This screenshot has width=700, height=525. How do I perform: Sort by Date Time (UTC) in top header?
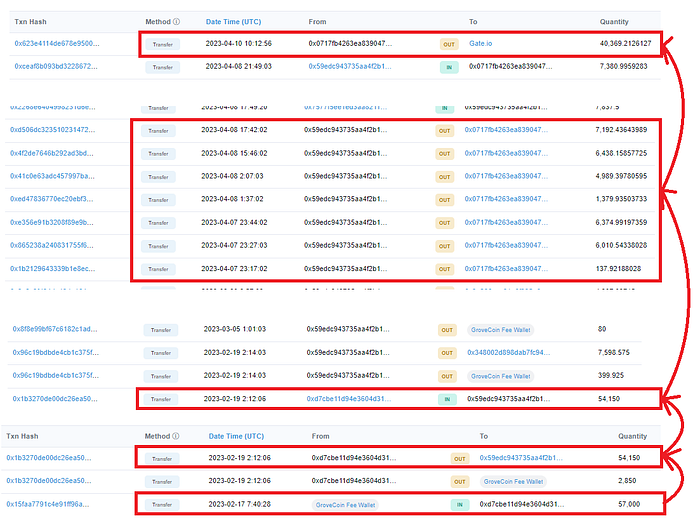click(x=233, y=21)
